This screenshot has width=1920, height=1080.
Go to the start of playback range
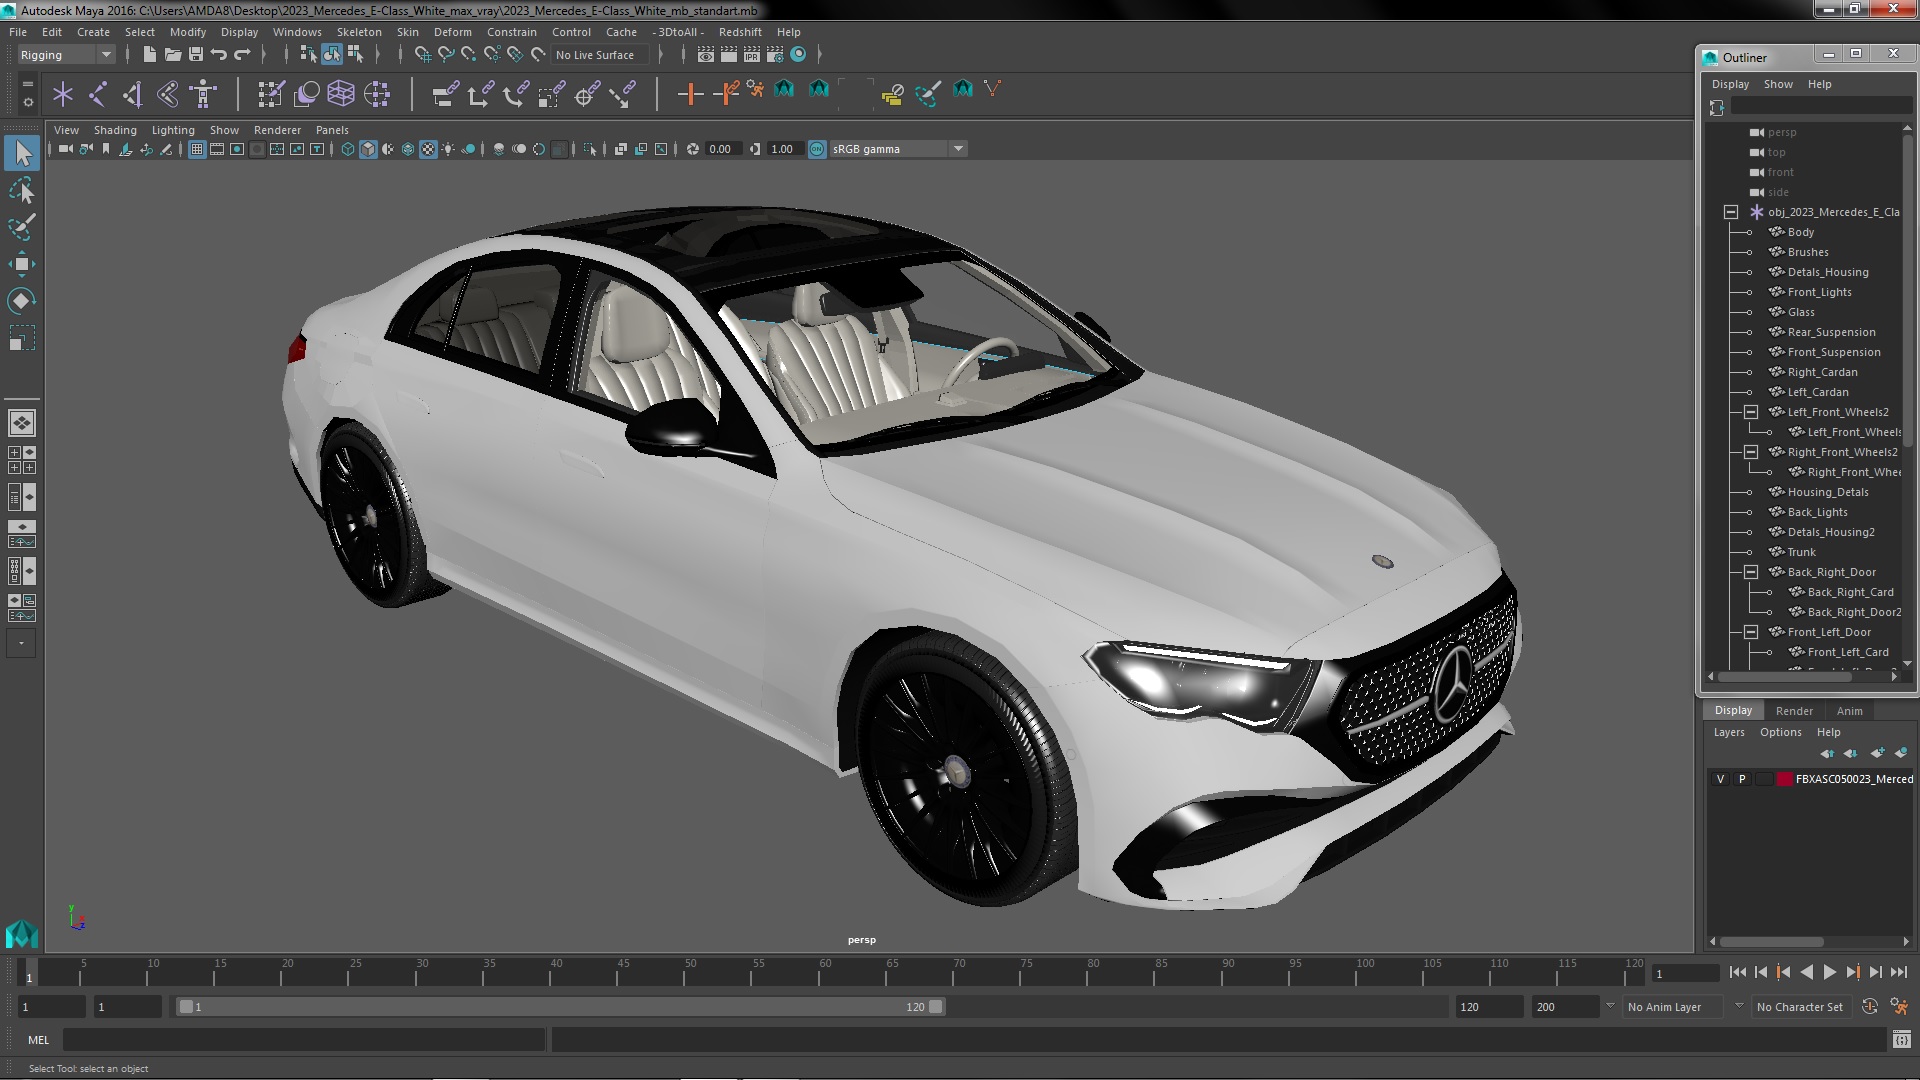click(x=1737, y=972)
